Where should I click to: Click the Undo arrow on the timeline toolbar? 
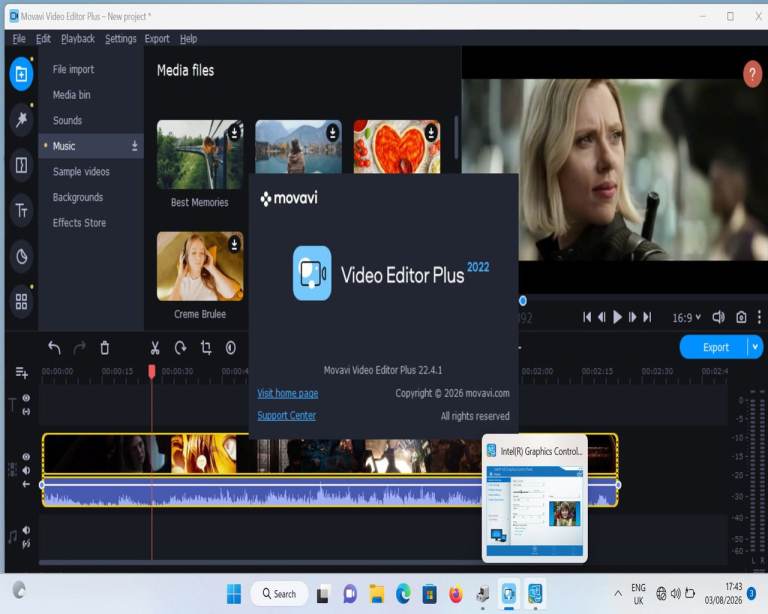click(54, 348)
